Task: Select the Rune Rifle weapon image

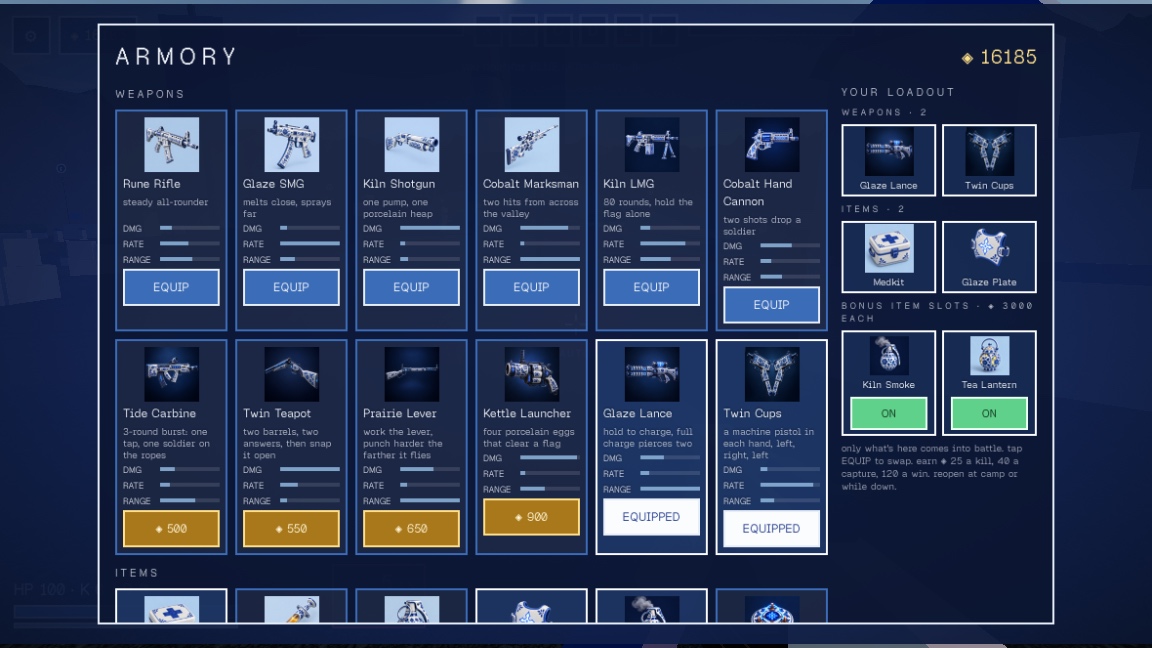Action: [x=171, y=145]
